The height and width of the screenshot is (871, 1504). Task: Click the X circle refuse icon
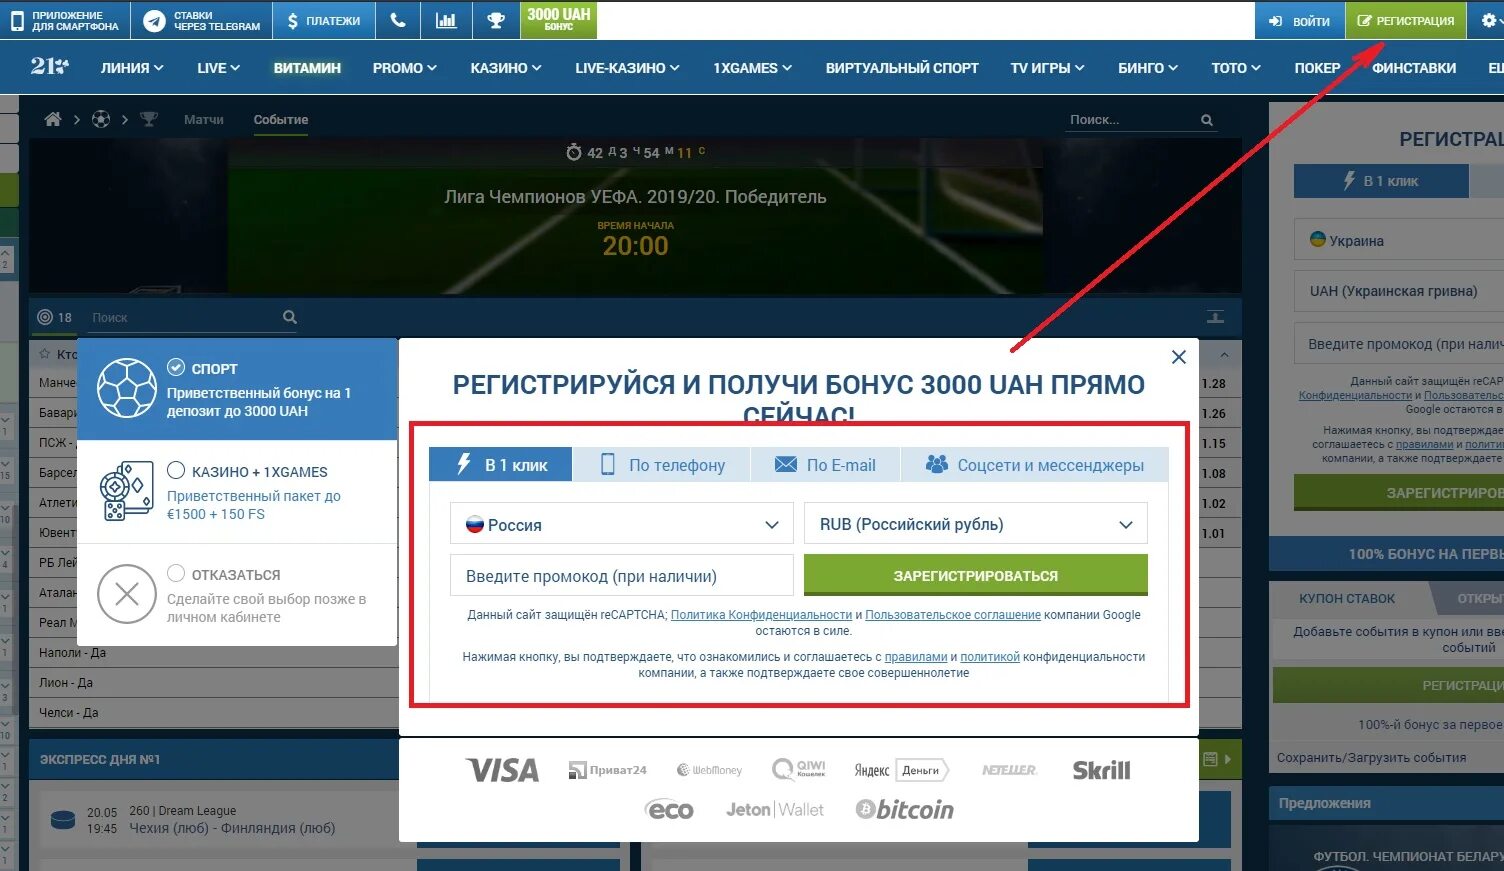click(127, 594)
